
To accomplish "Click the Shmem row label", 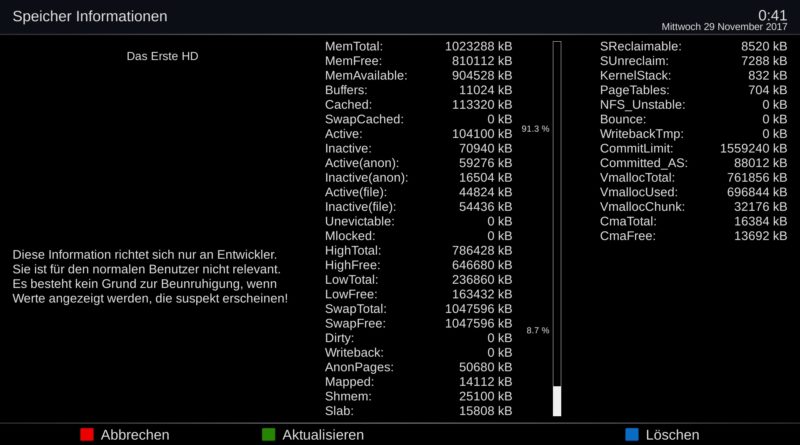I will pos(348,396).
